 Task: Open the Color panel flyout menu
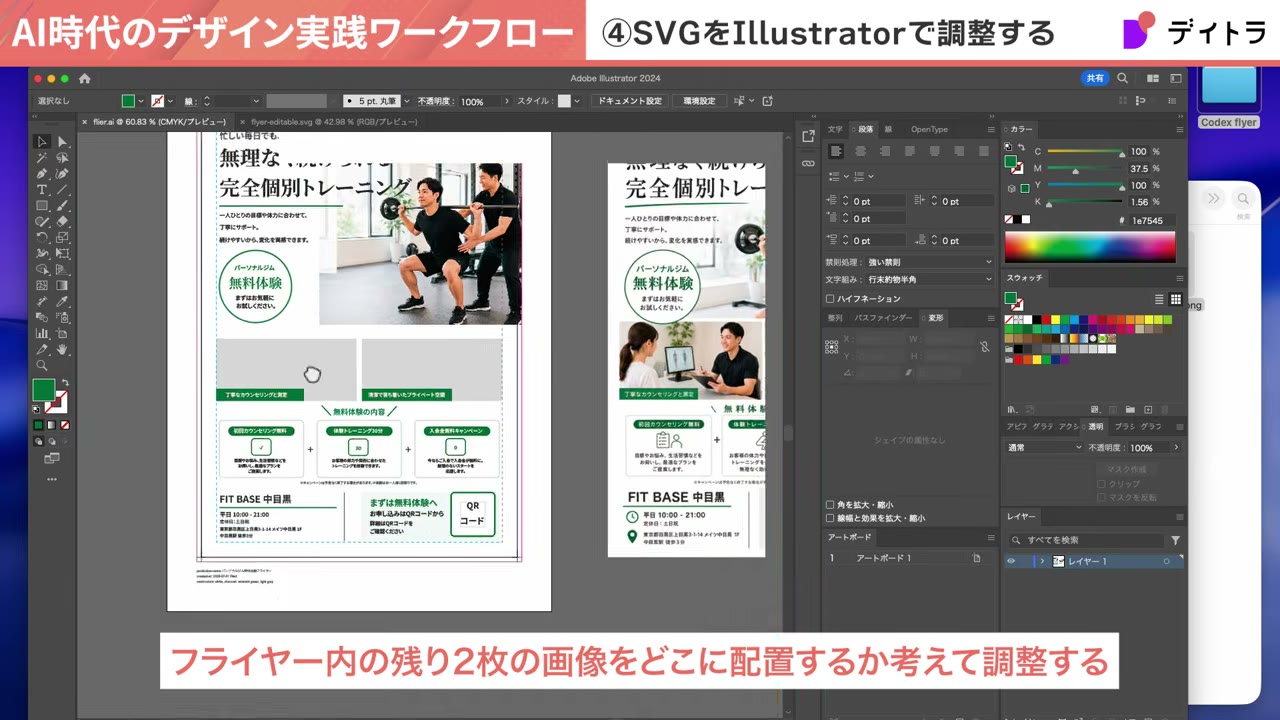click(x=1179, y=129)
